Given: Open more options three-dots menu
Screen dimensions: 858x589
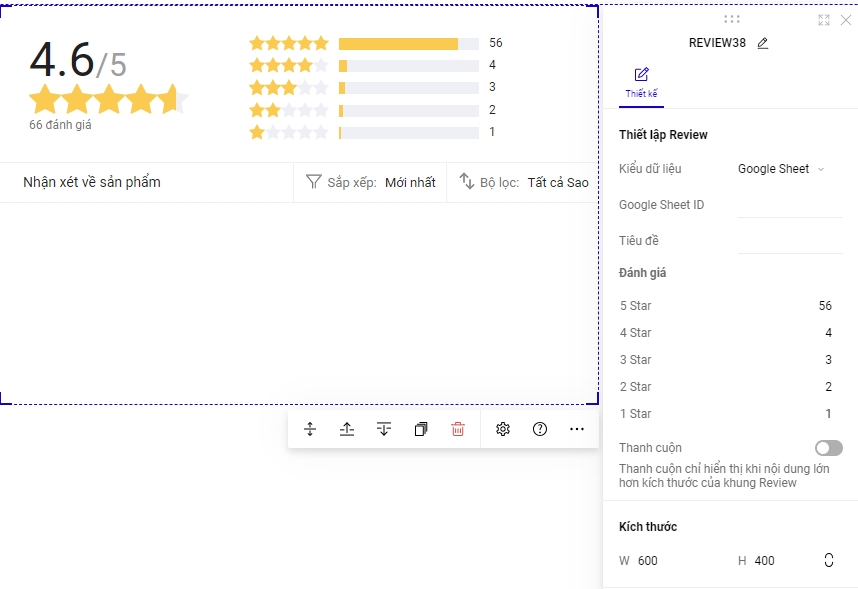Looking at the screenshot, I should pos(577,429).
